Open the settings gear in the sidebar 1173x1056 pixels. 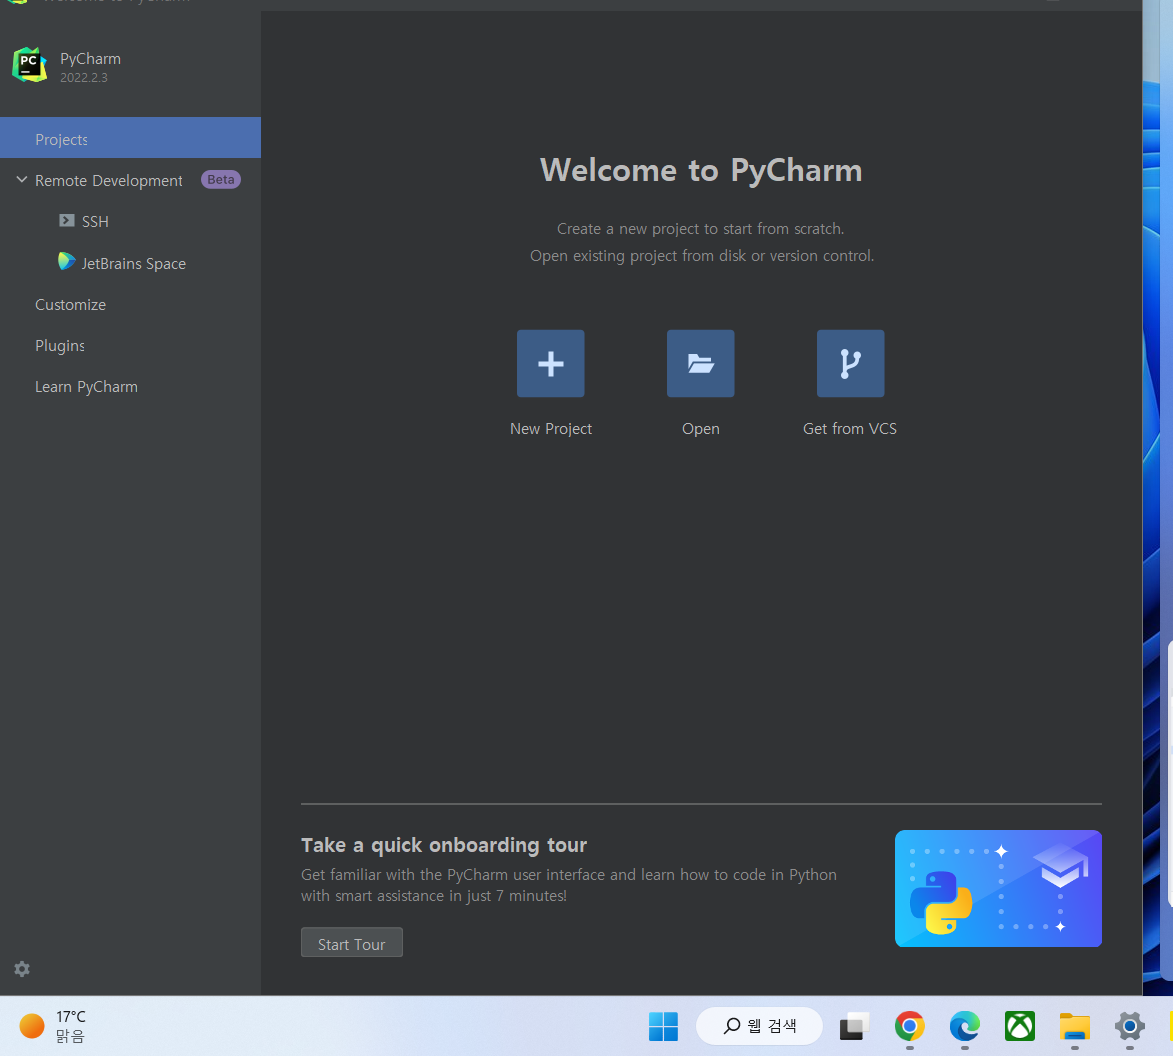click(x=22, y=968)
